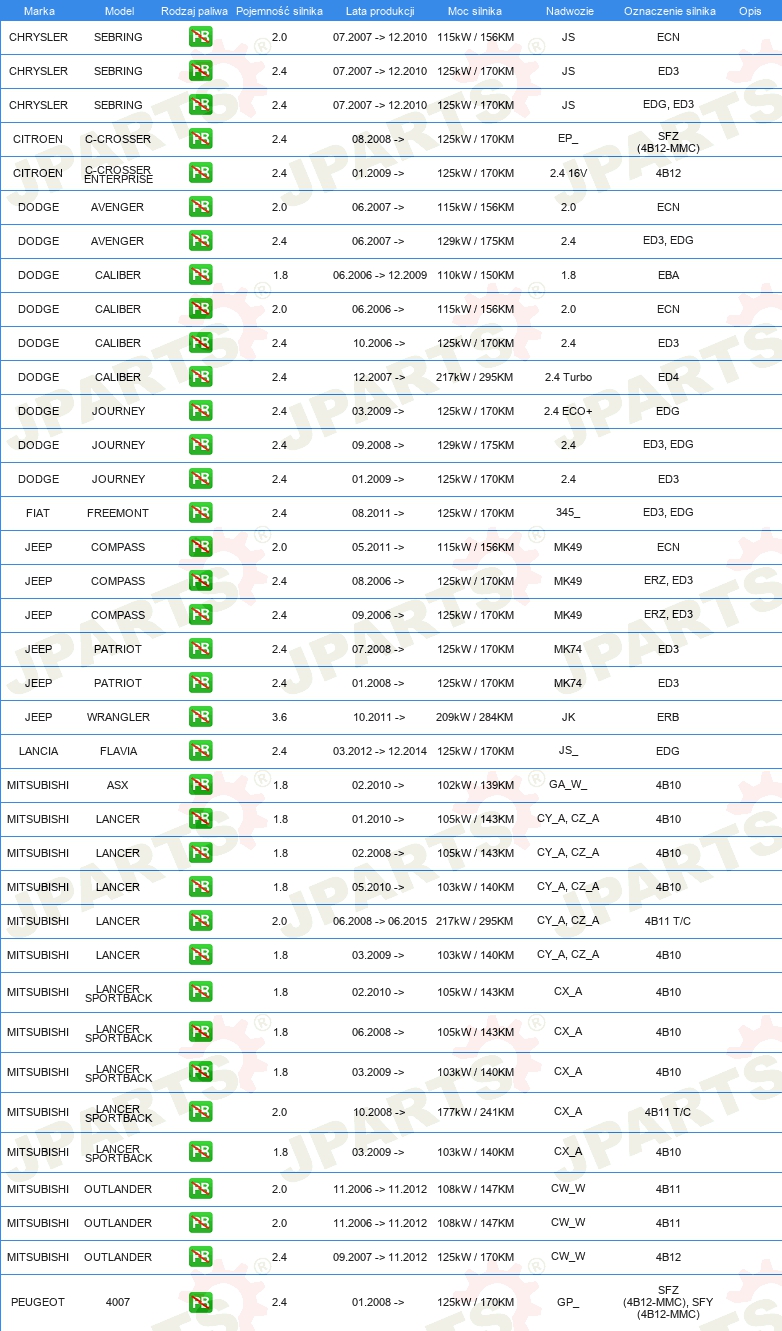Click the production dates 09.2007 -> 11.2012

point(380,1257)
